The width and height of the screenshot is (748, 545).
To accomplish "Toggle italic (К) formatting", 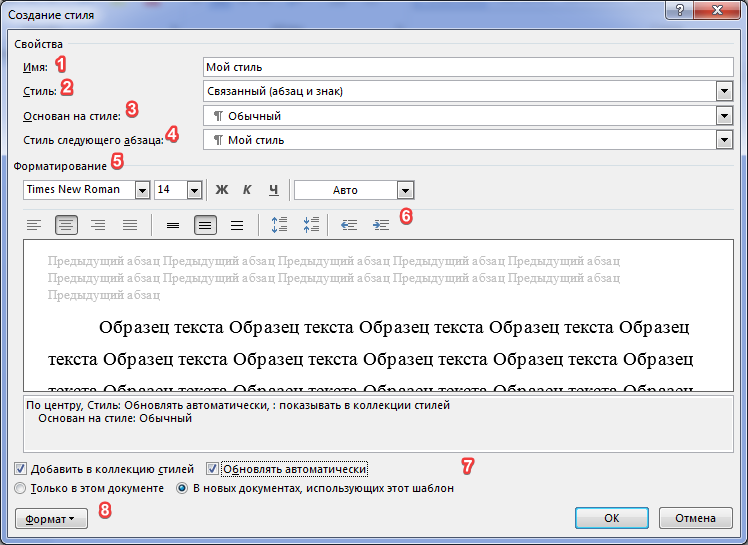I will coord(247,190).
